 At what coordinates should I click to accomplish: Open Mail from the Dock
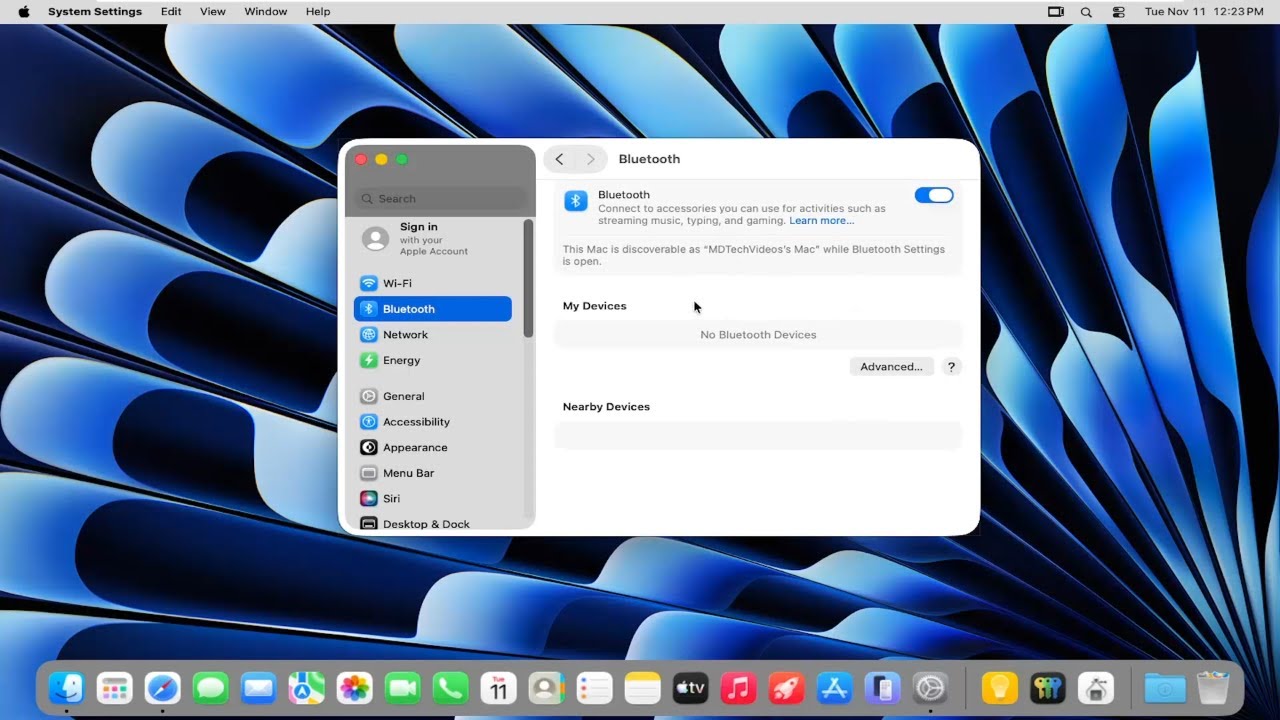click(259, 688)
